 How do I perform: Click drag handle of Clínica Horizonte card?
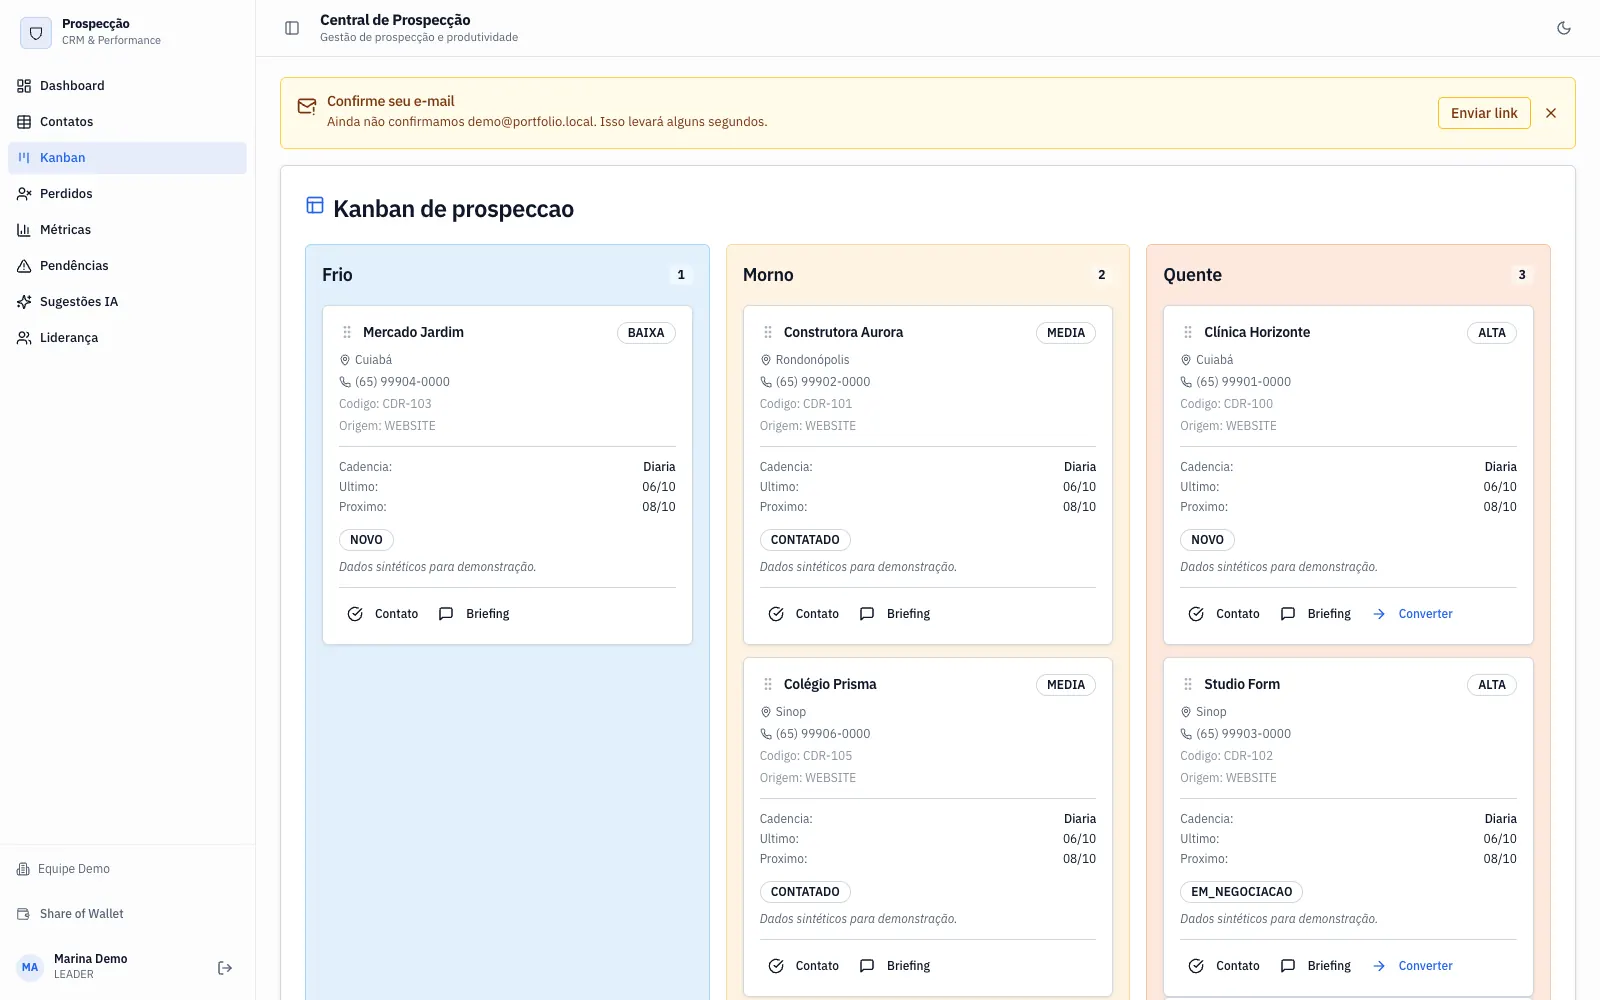(x=1188, y=332)
